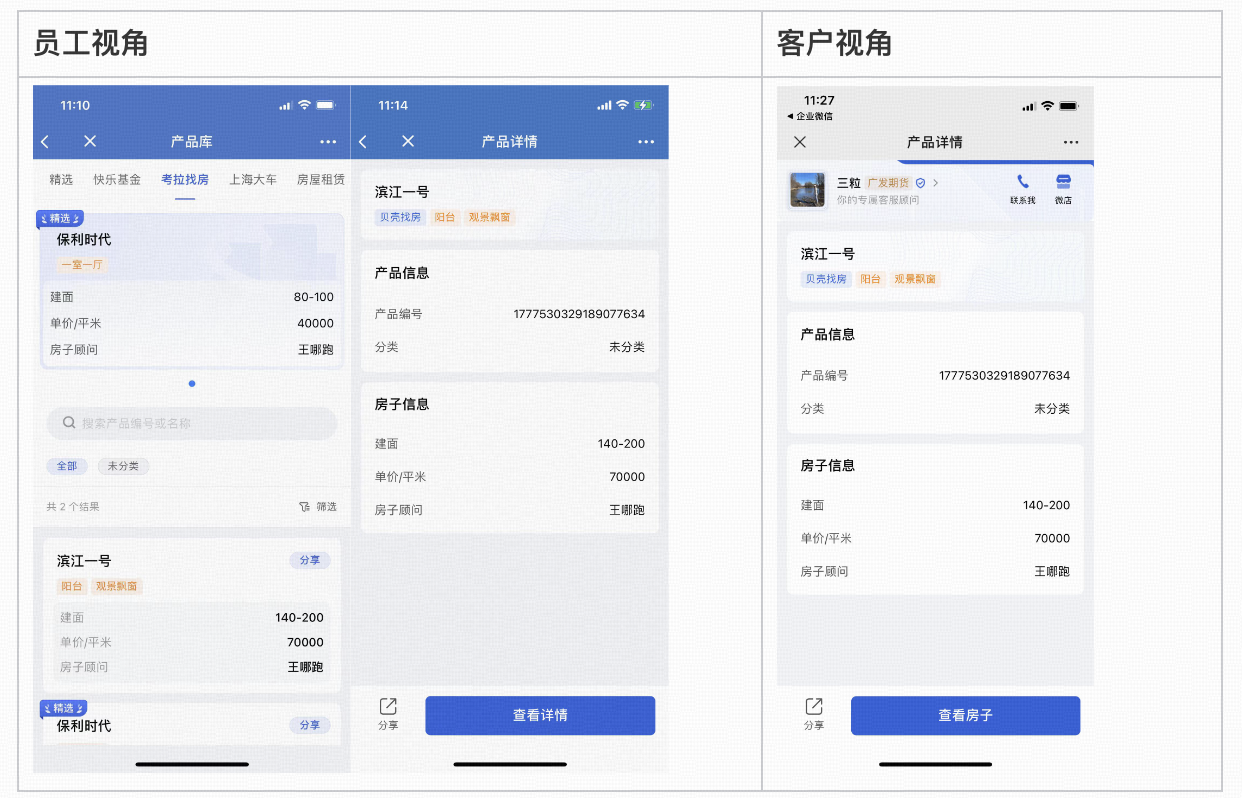Click the 筛选 filter icon
This screenshot has height=798, width=1242.
tap(305, 507)
